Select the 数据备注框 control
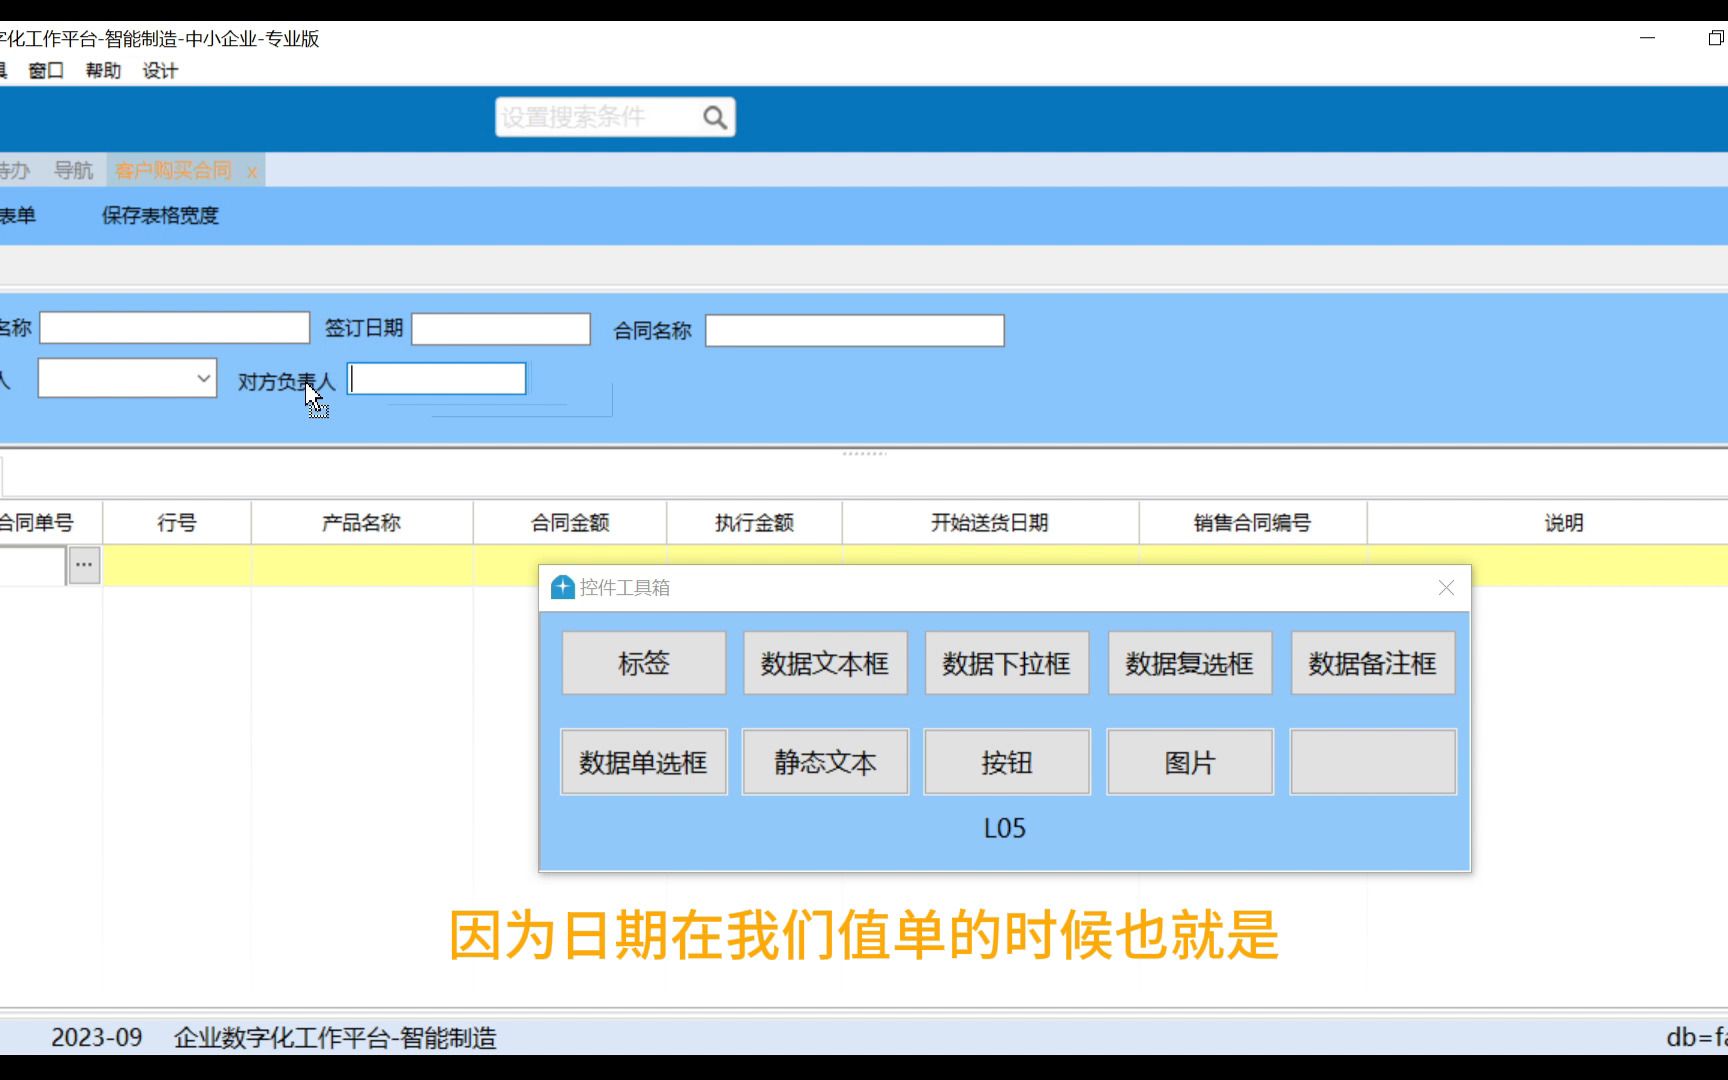Viewport: 1728px width, 1080px height. pyautogui.click(x=1371, y=662)
